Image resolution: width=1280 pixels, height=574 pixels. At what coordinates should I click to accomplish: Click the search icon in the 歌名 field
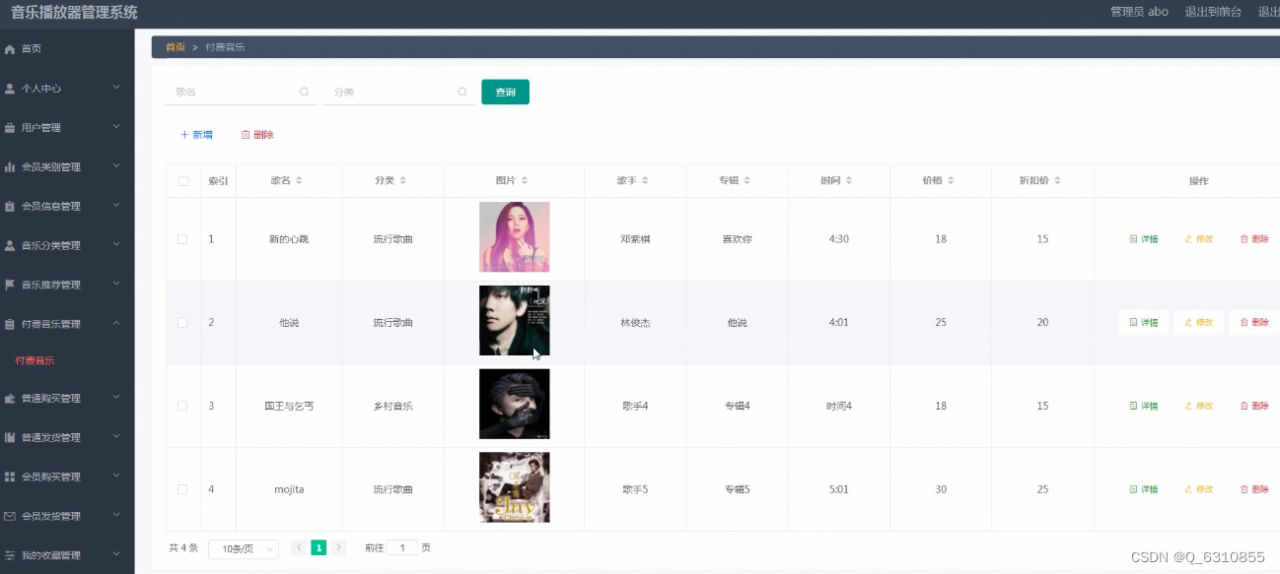[x=304, y=92]
